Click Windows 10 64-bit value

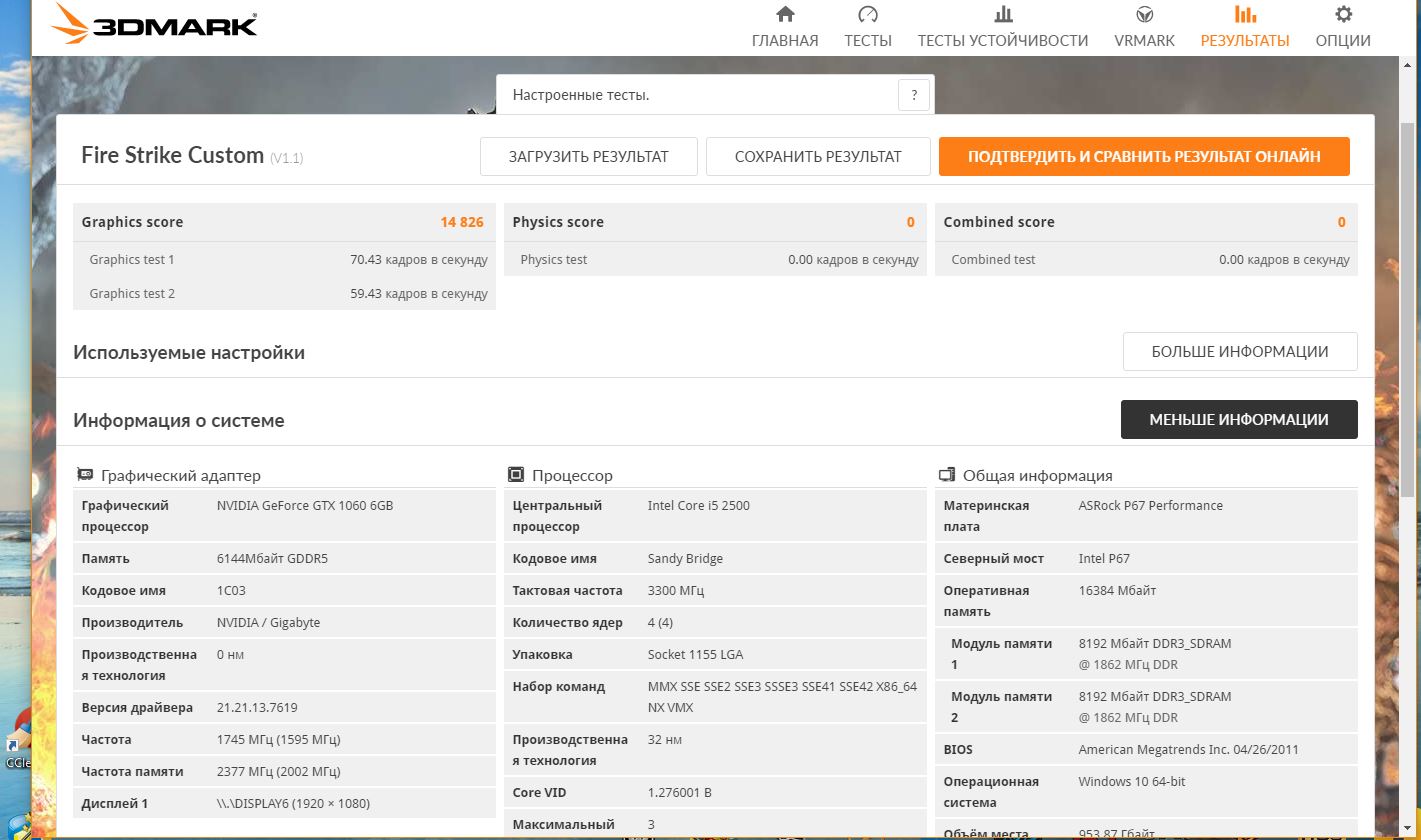pos(1132,781)
